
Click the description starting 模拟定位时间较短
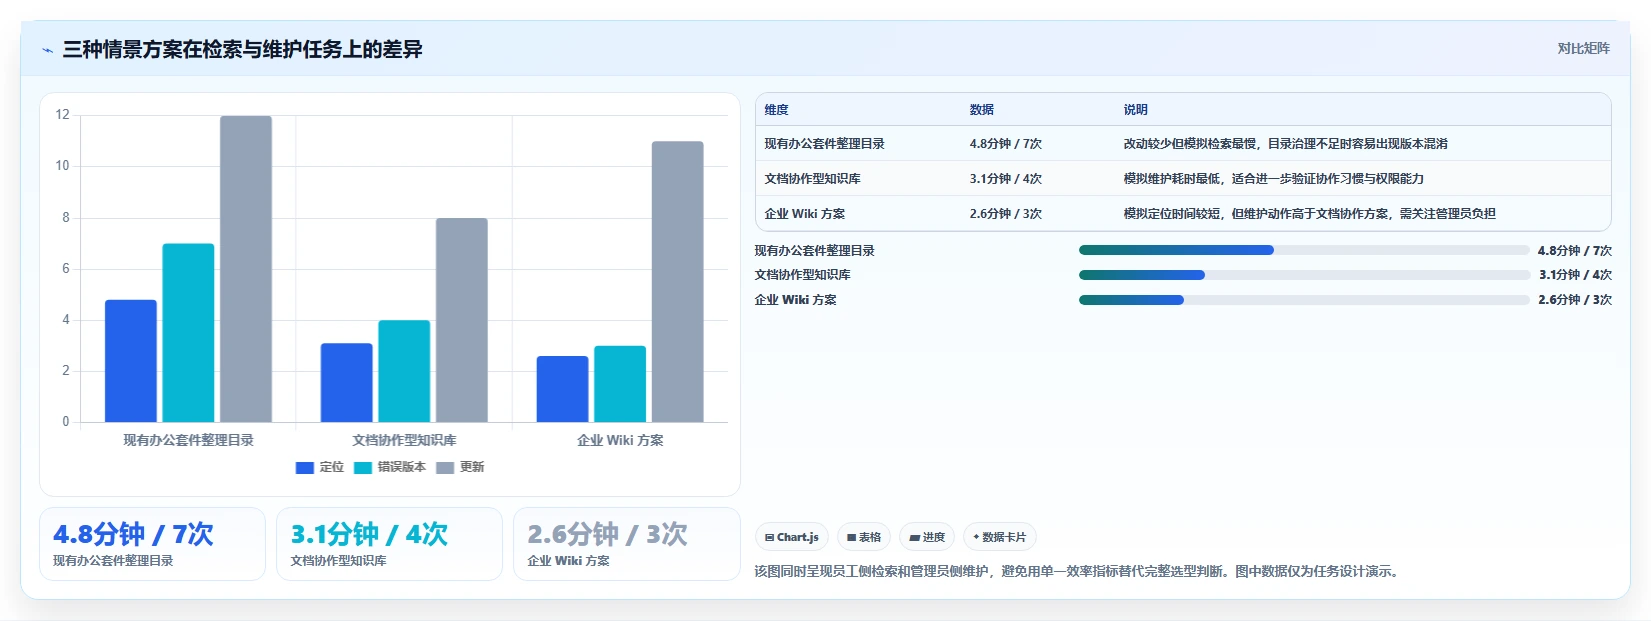point(1310,214)
